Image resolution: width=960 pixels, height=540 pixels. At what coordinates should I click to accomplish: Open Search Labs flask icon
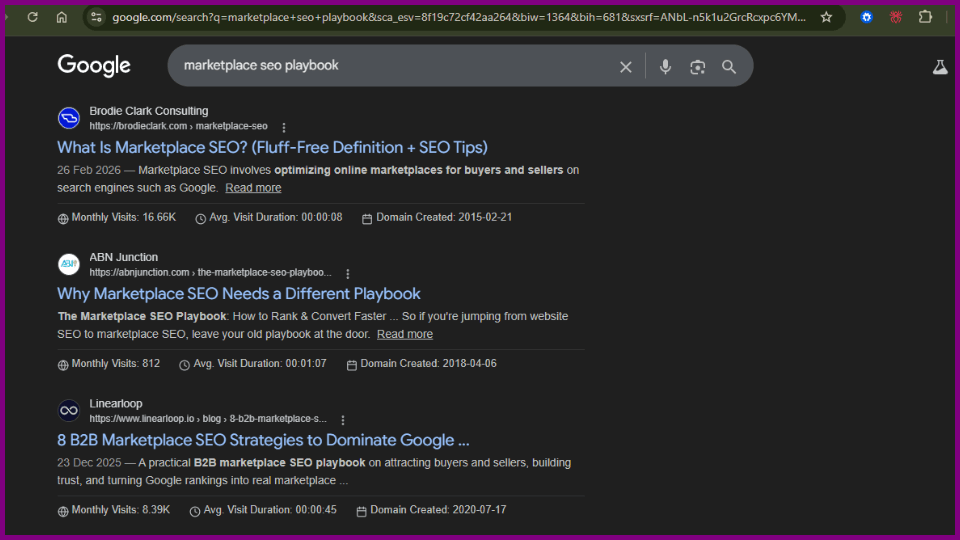[940, 67]
